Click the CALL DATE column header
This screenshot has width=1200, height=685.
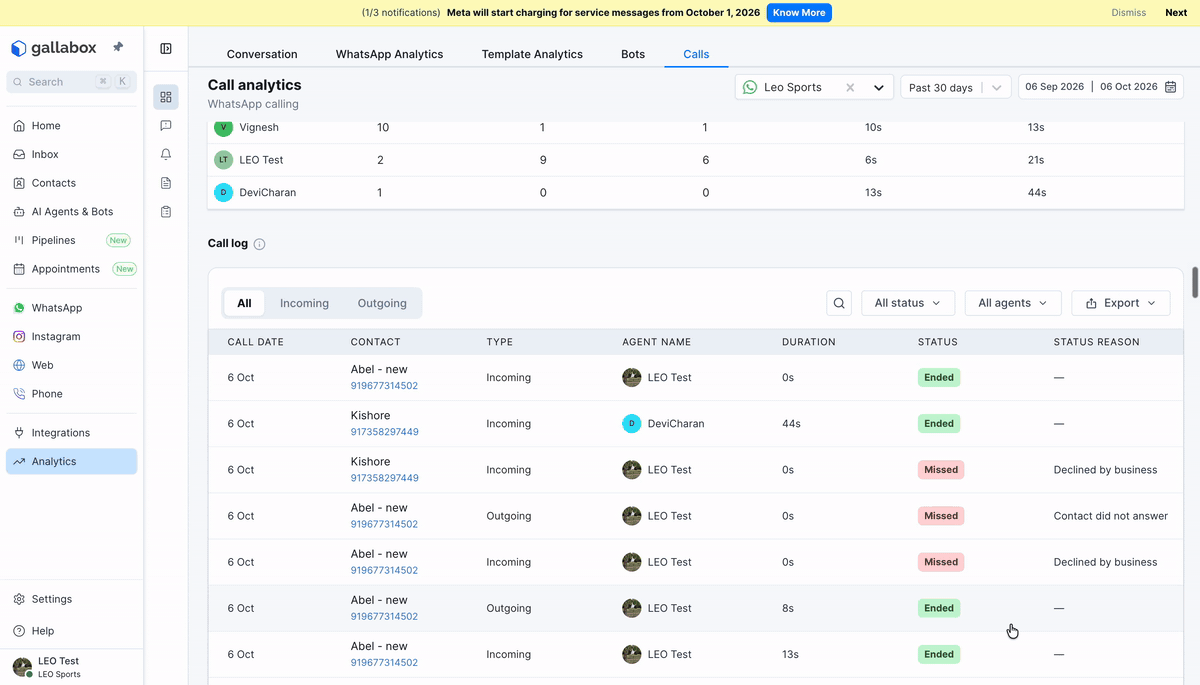(x=256, y=342)
